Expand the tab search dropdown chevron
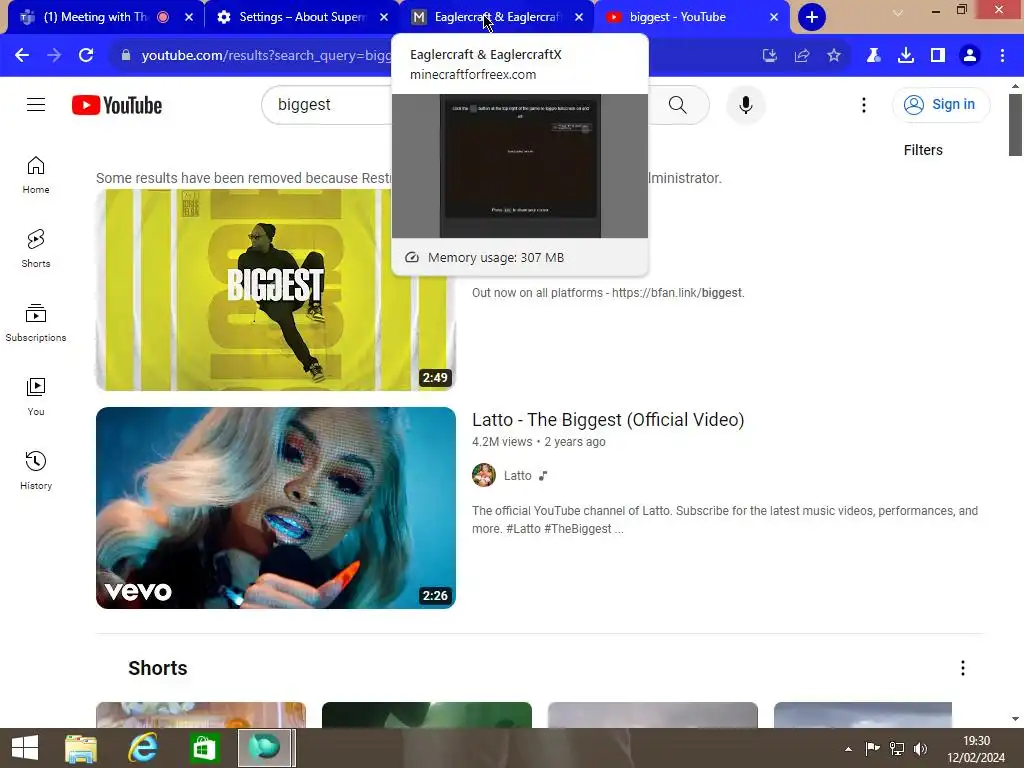The width and height of the screenshot is (1024, 768). coord(898,12)
